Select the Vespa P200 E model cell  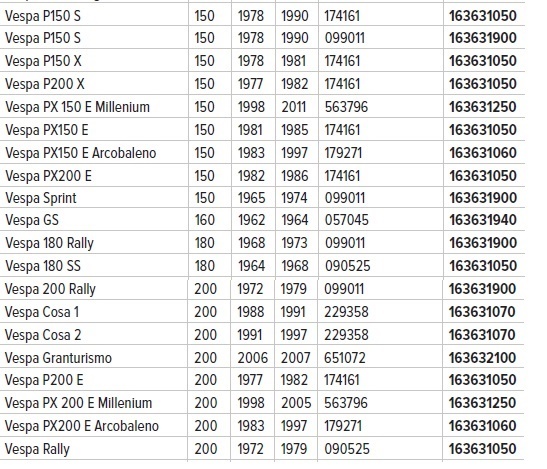(44, 380)
